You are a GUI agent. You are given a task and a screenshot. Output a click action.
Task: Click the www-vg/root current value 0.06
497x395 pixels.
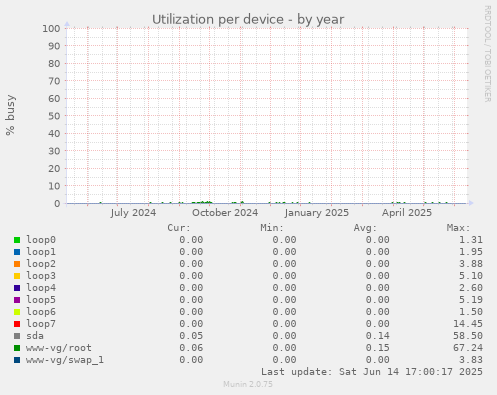tap(191, 348)
